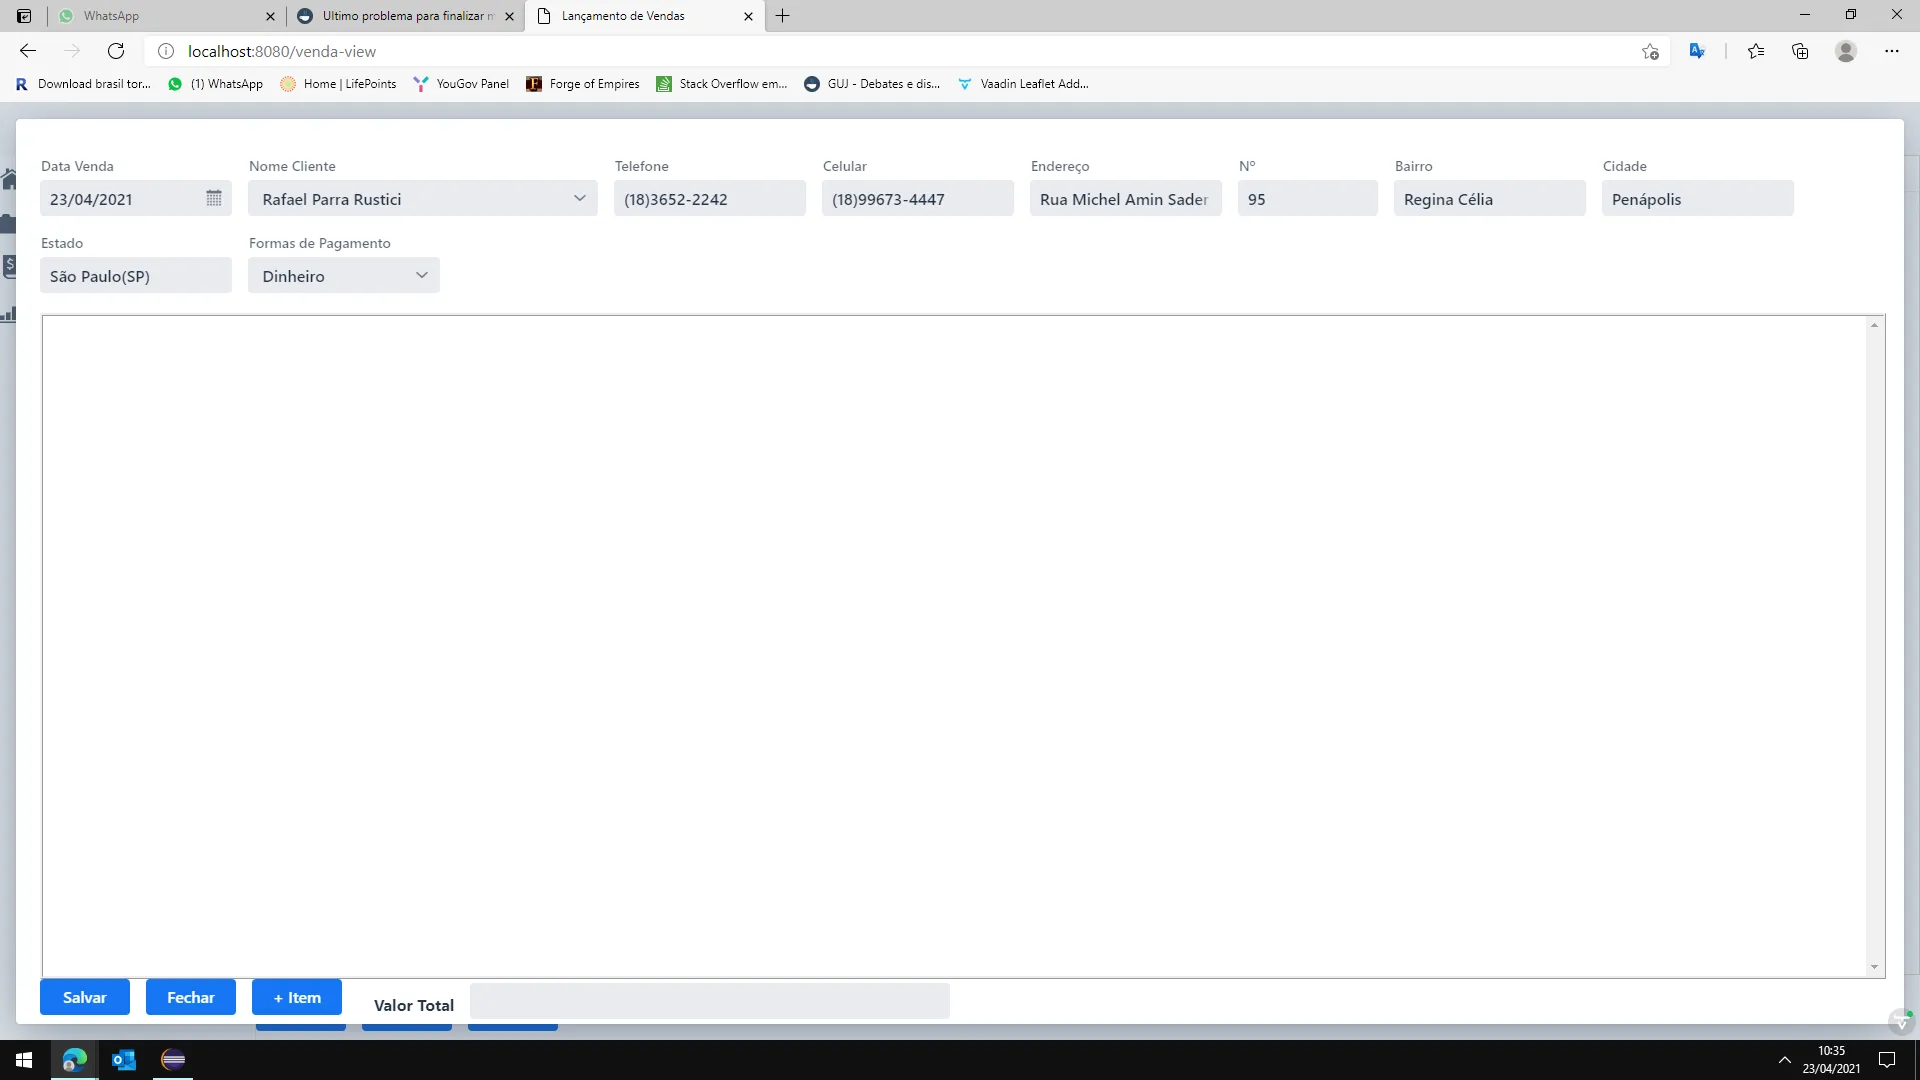The height and width of the screenshot is (1080, 1920).
Task: Switch to Ultimo problema para finalizar tab
Action: 400,16
